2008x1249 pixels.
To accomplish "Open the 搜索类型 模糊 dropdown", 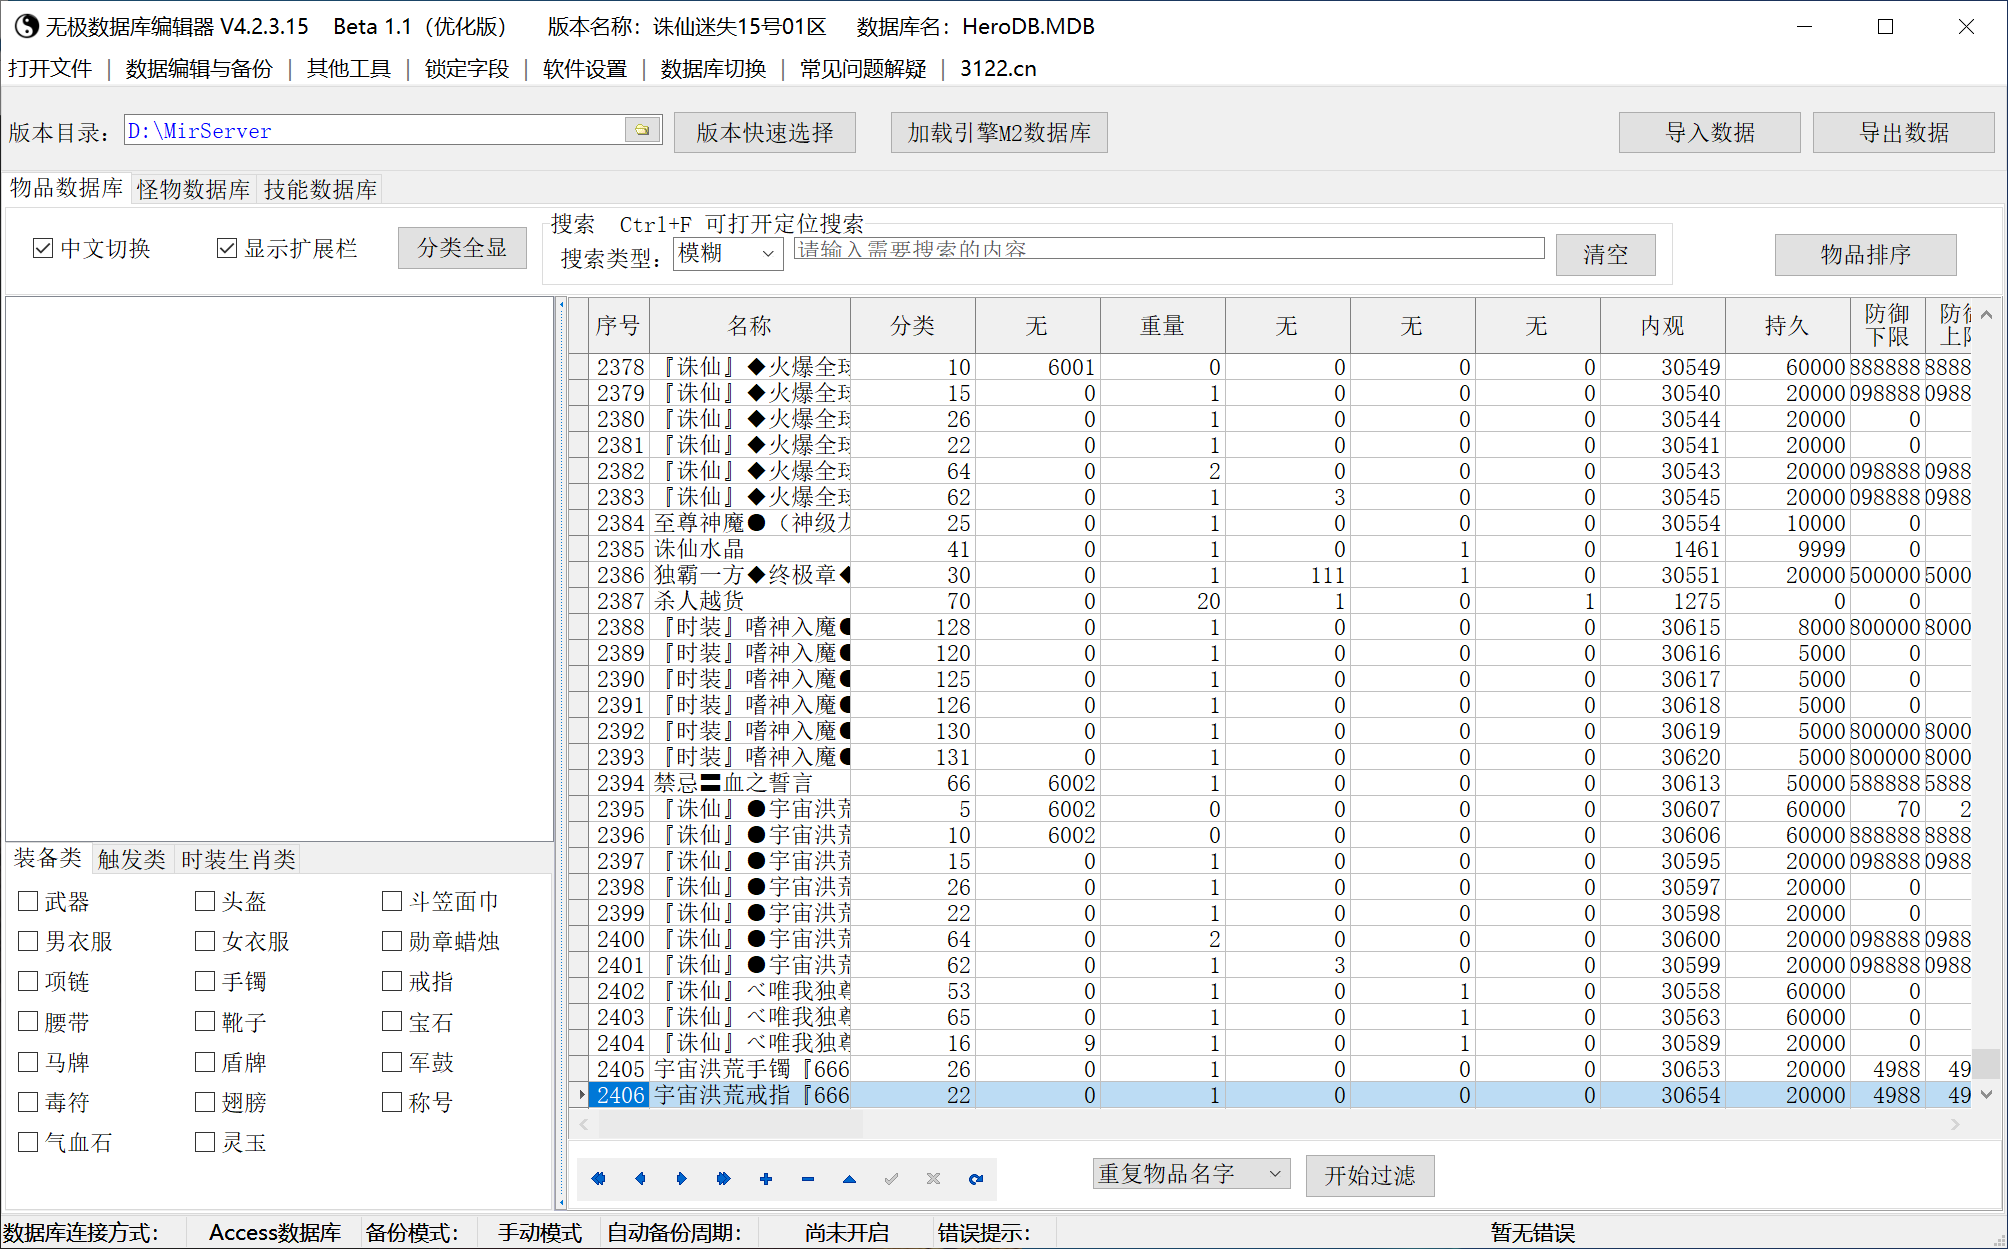I will [727, 254].
